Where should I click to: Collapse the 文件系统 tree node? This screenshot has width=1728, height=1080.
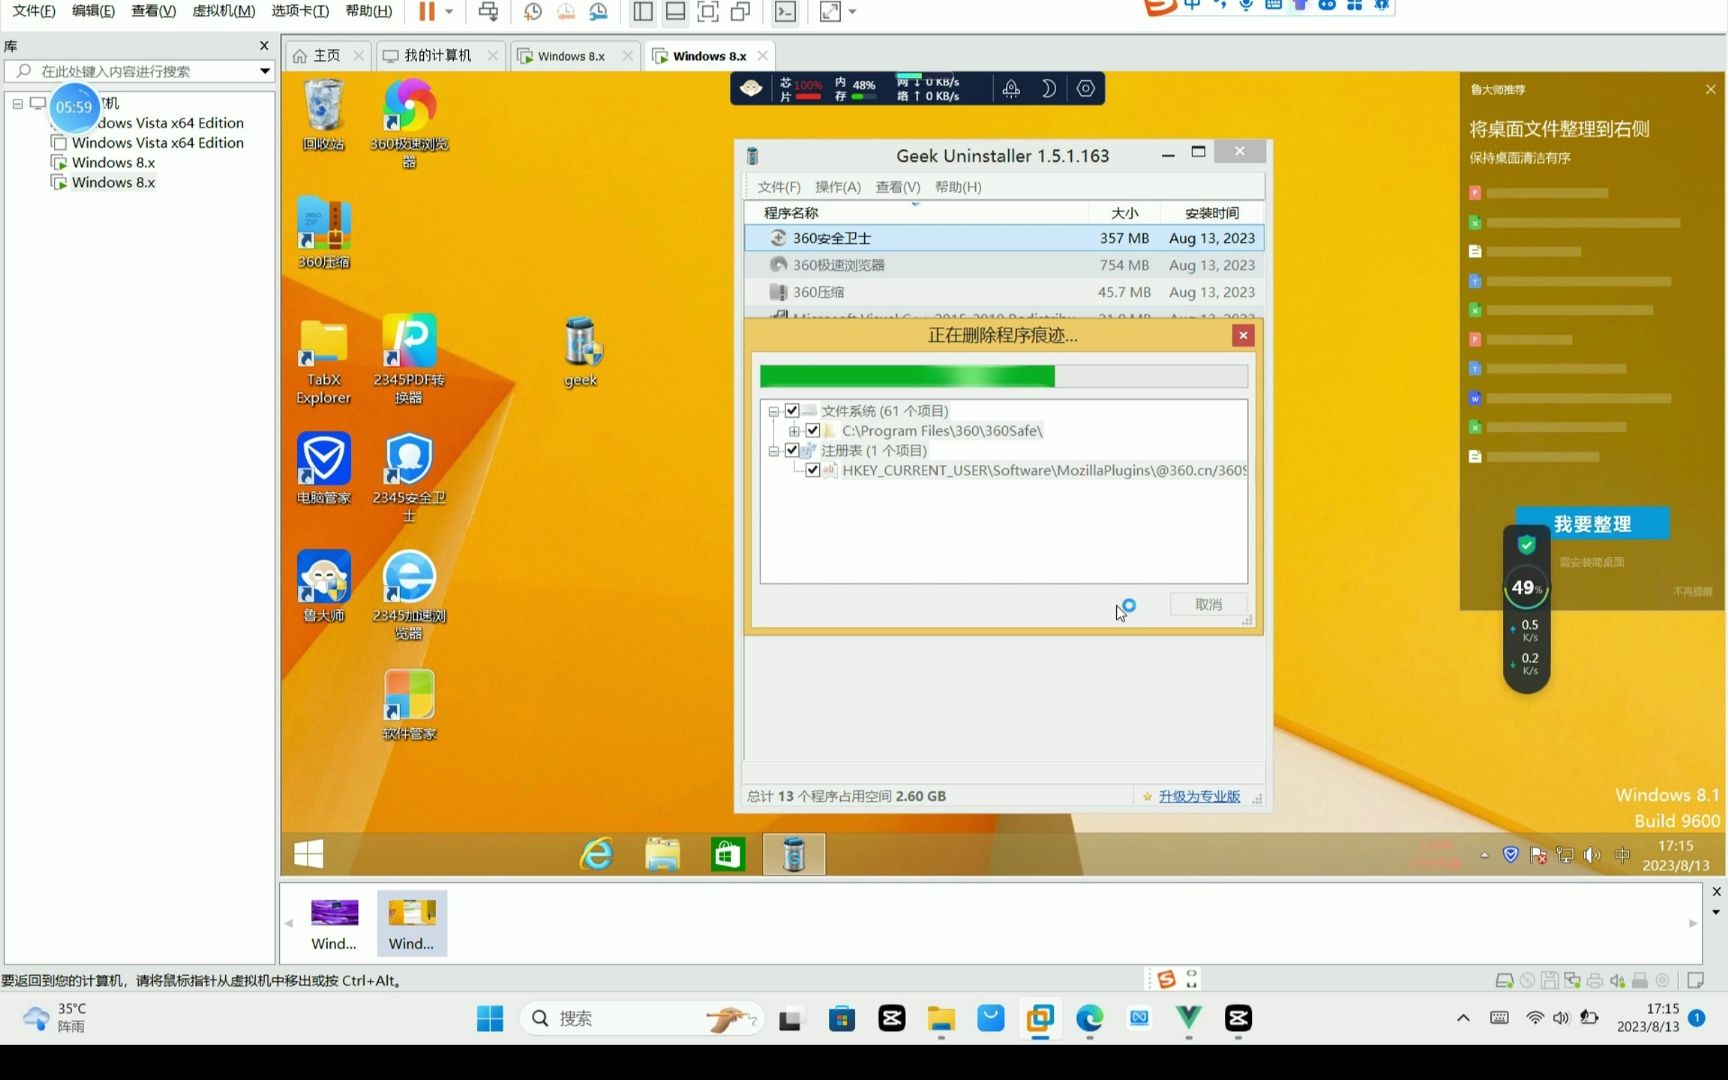773,411
